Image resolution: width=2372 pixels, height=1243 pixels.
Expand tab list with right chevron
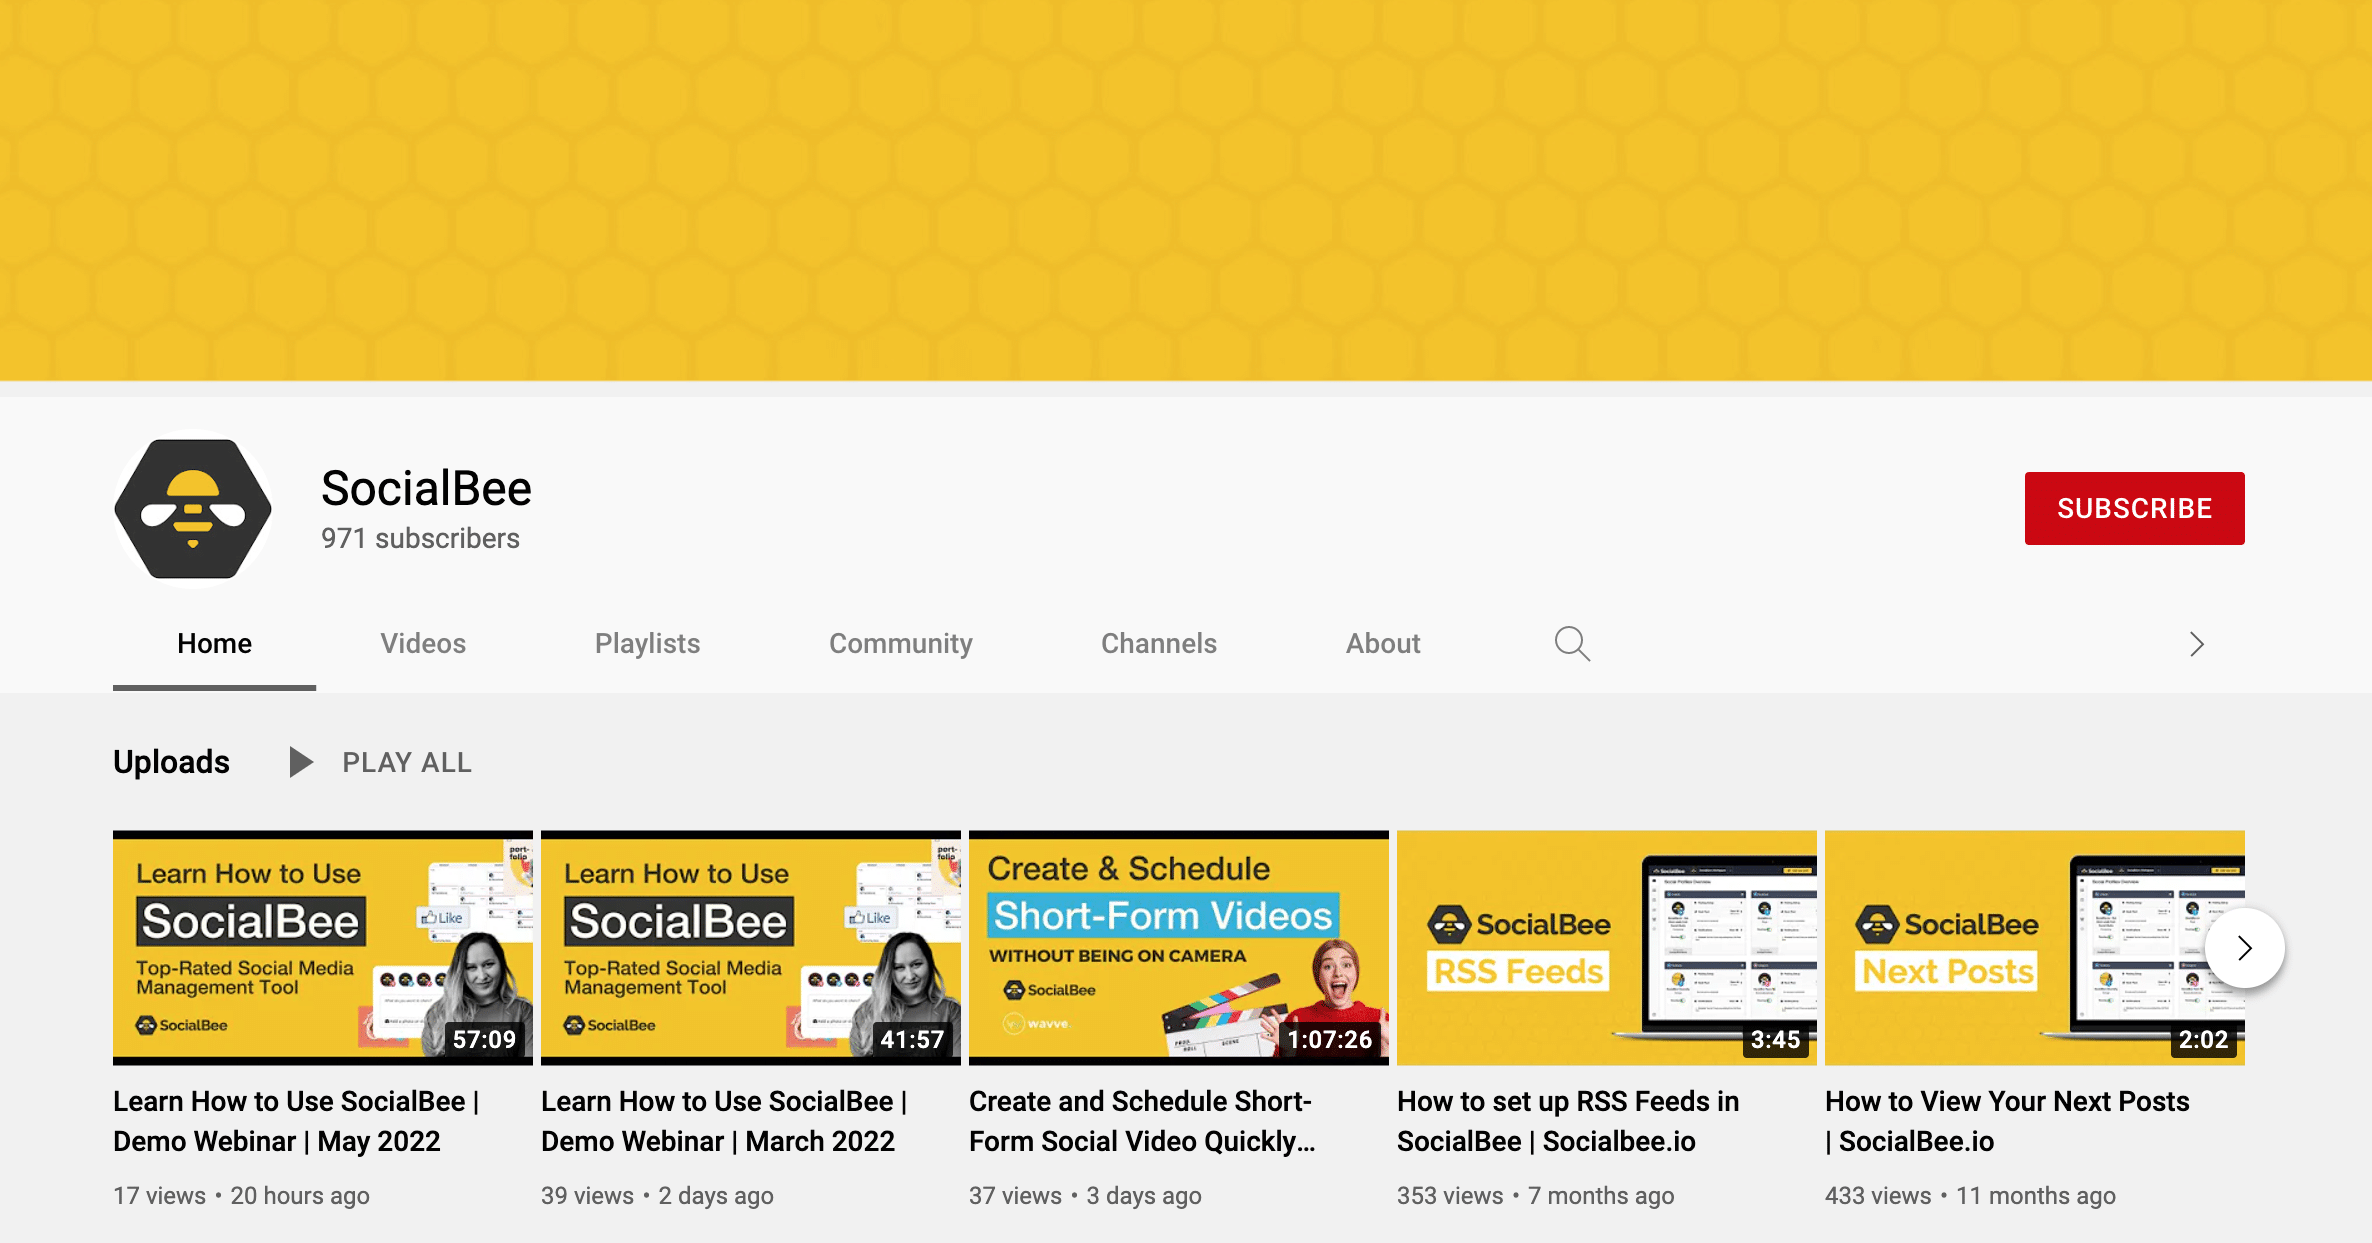tap(2196, 644)
